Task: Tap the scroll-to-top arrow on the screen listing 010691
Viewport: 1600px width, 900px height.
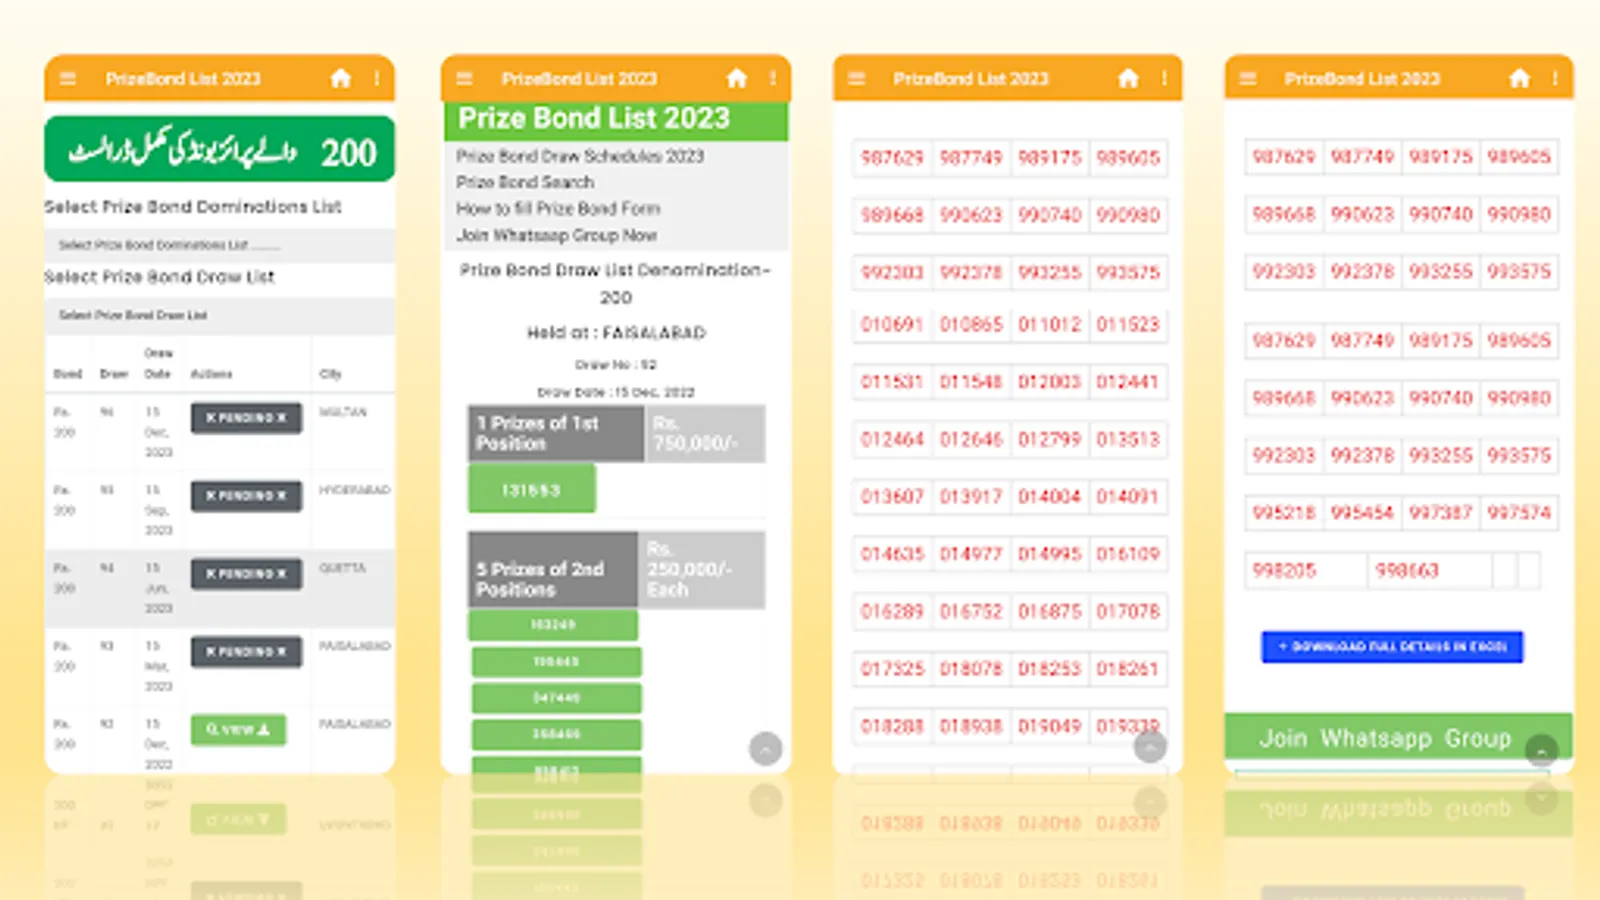Action: (1150, 746)
